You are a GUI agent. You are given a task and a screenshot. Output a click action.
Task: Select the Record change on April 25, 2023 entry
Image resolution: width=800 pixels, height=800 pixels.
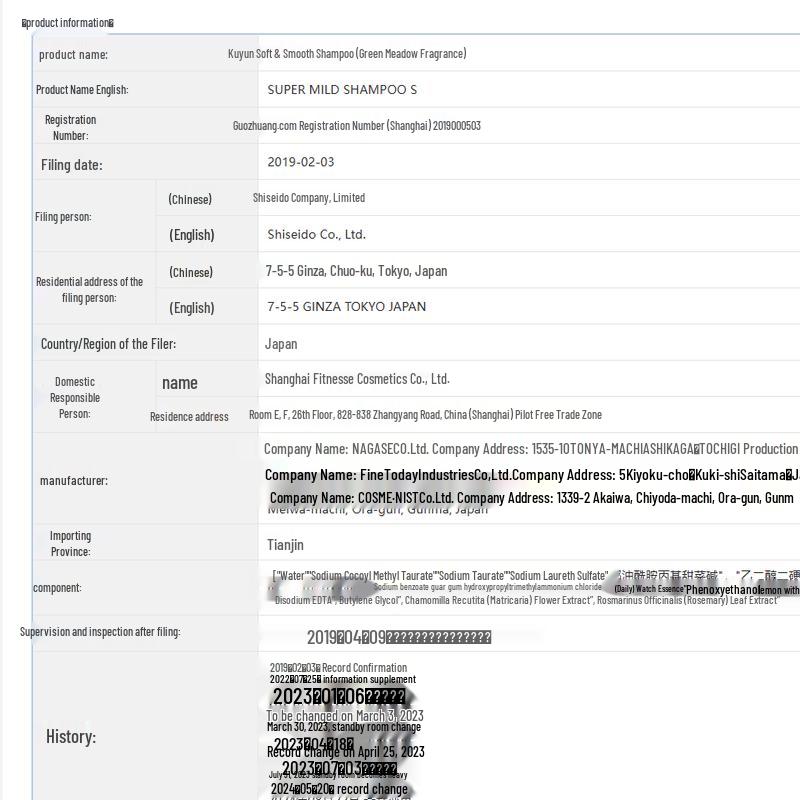point(346,752)
